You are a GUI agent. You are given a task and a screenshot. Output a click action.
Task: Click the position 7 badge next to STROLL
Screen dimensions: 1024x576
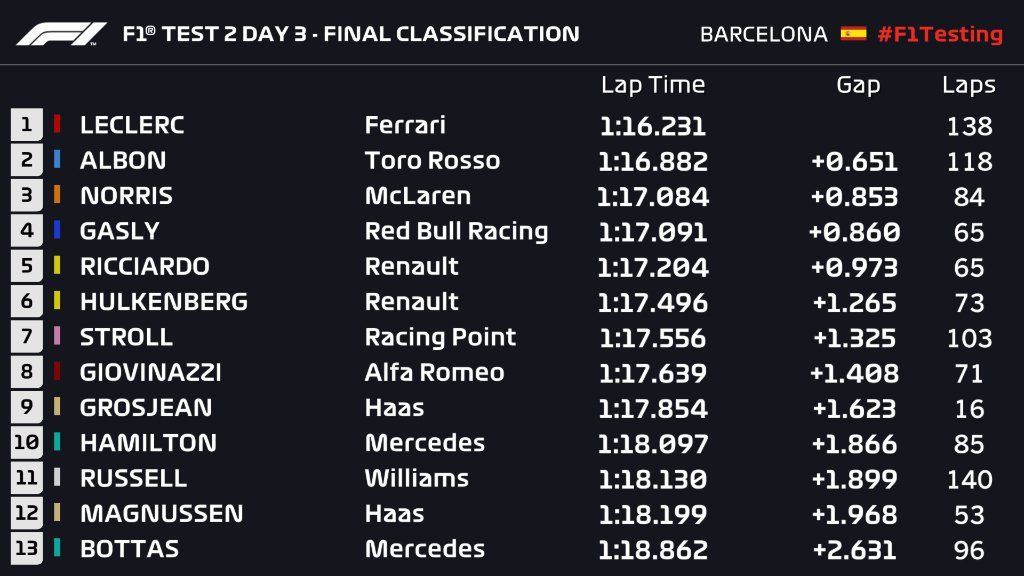(x=26, y=337)
